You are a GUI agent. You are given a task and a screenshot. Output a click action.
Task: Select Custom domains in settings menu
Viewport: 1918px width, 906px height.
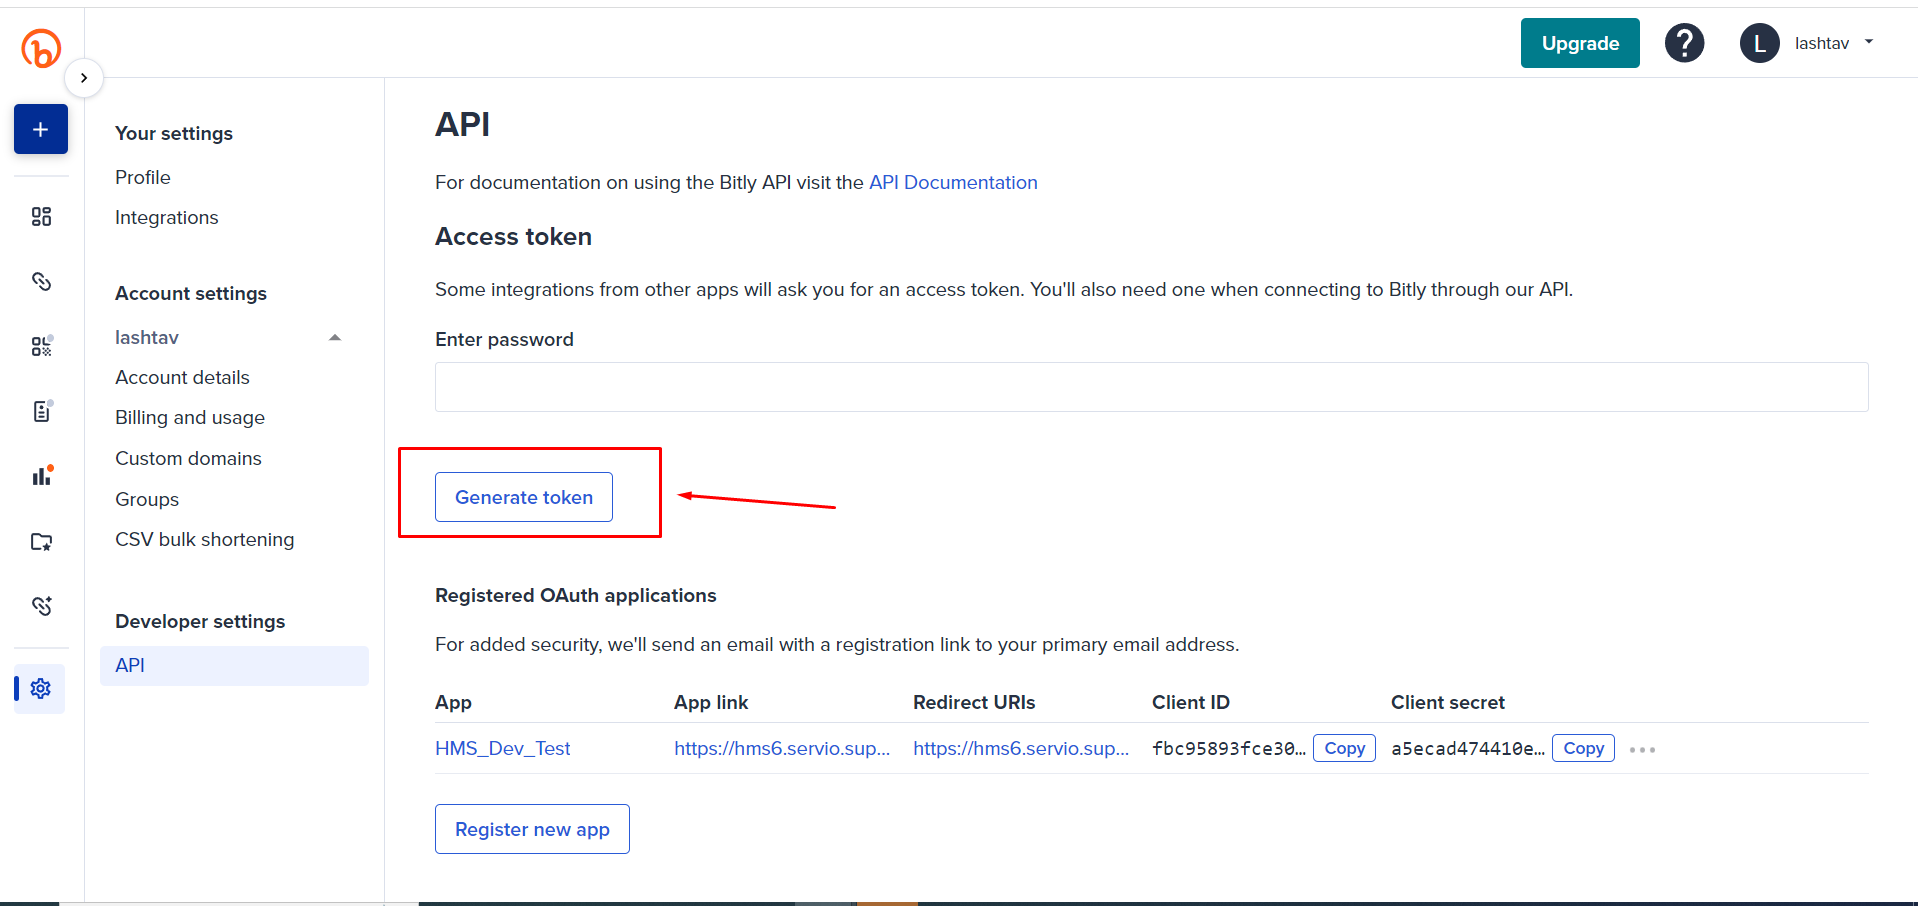[x=188, y=459]
